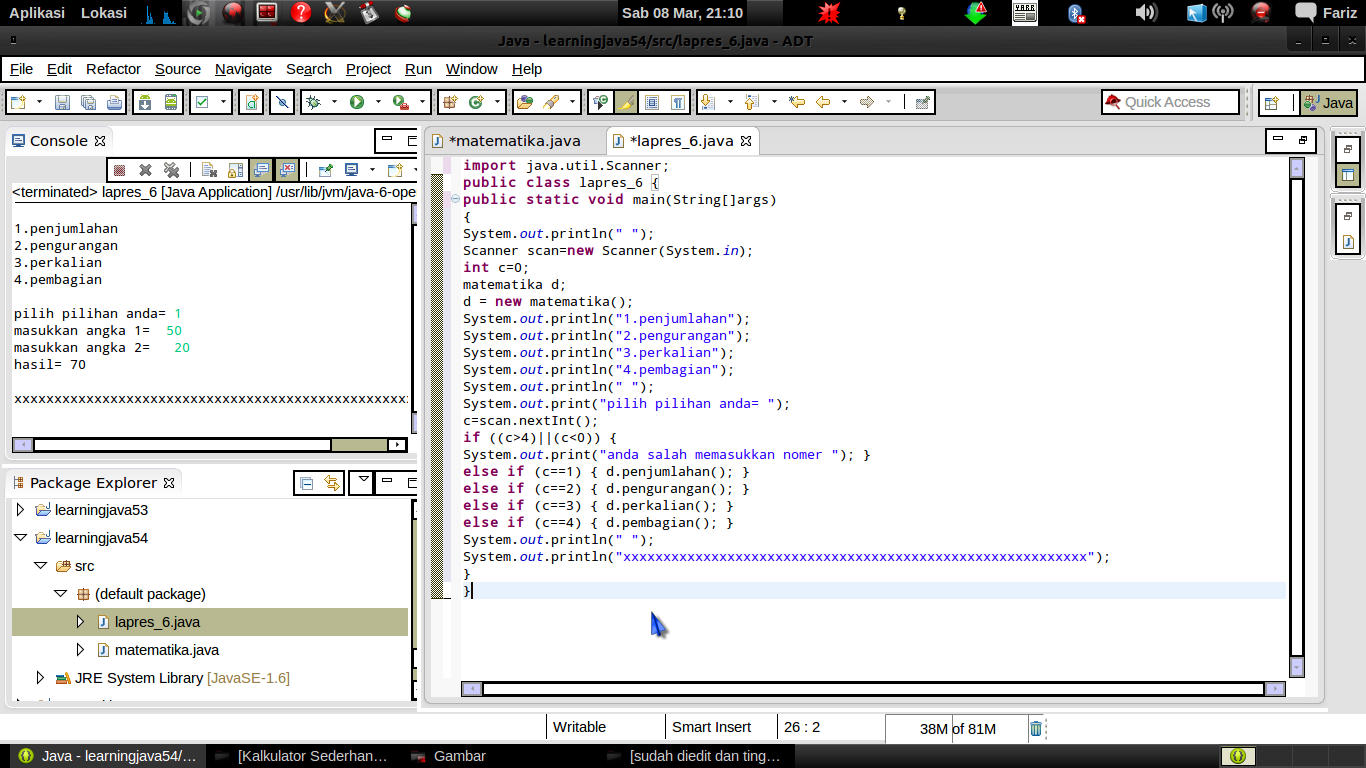Toggle console Scroll Lock icon
Screen dimensions: 1366x768
(236, 170)
